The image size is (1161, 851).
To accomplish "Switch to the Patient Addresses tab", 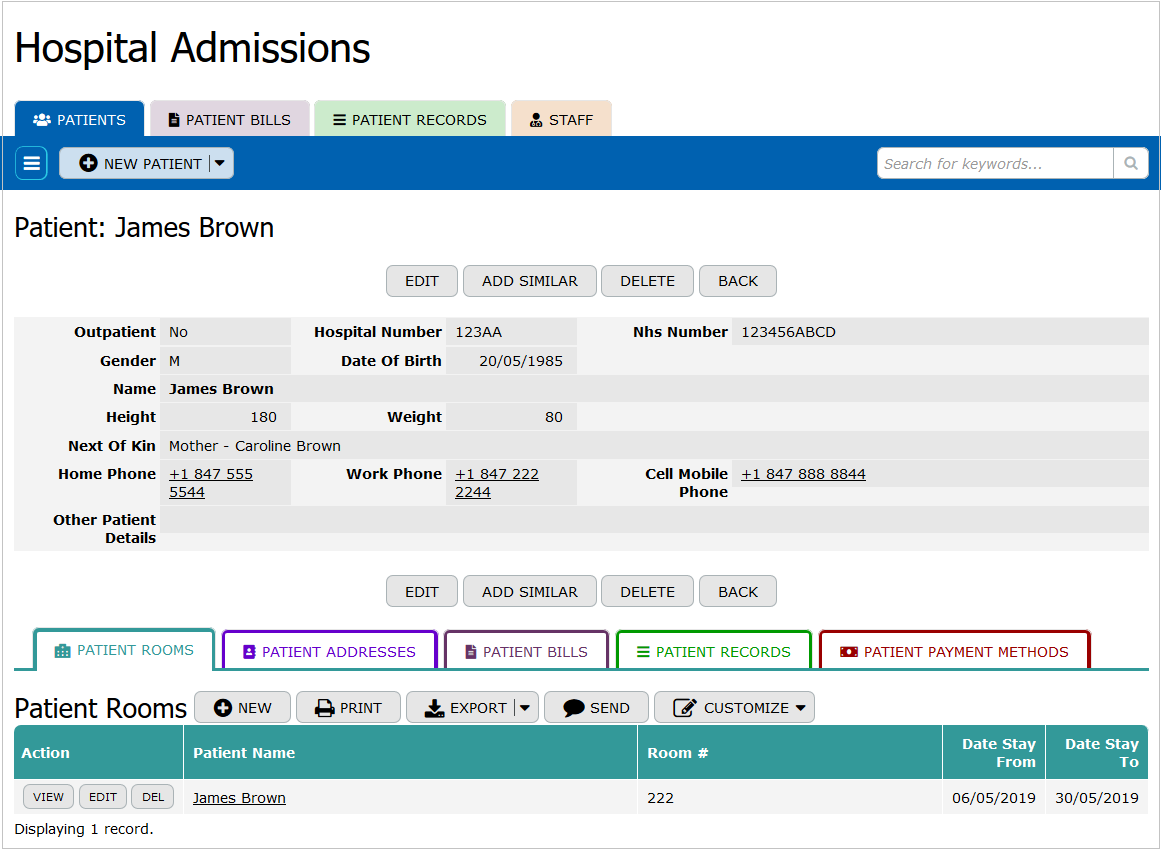I will click(329, 652).
